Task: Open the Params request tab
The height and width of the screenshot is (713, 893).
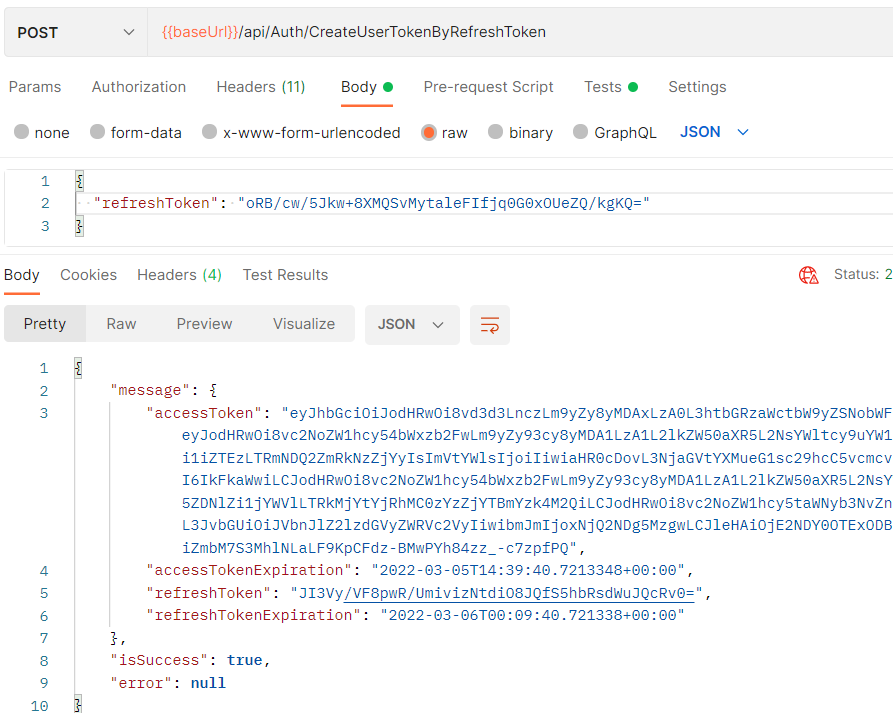Action: tap(35, 87)
